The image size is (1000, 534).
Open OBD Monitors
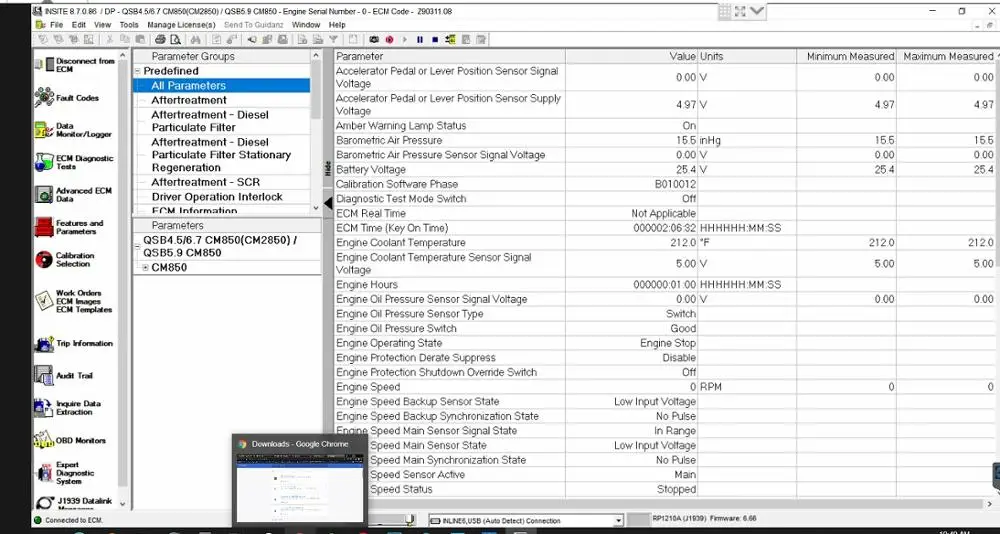(70, 440)
